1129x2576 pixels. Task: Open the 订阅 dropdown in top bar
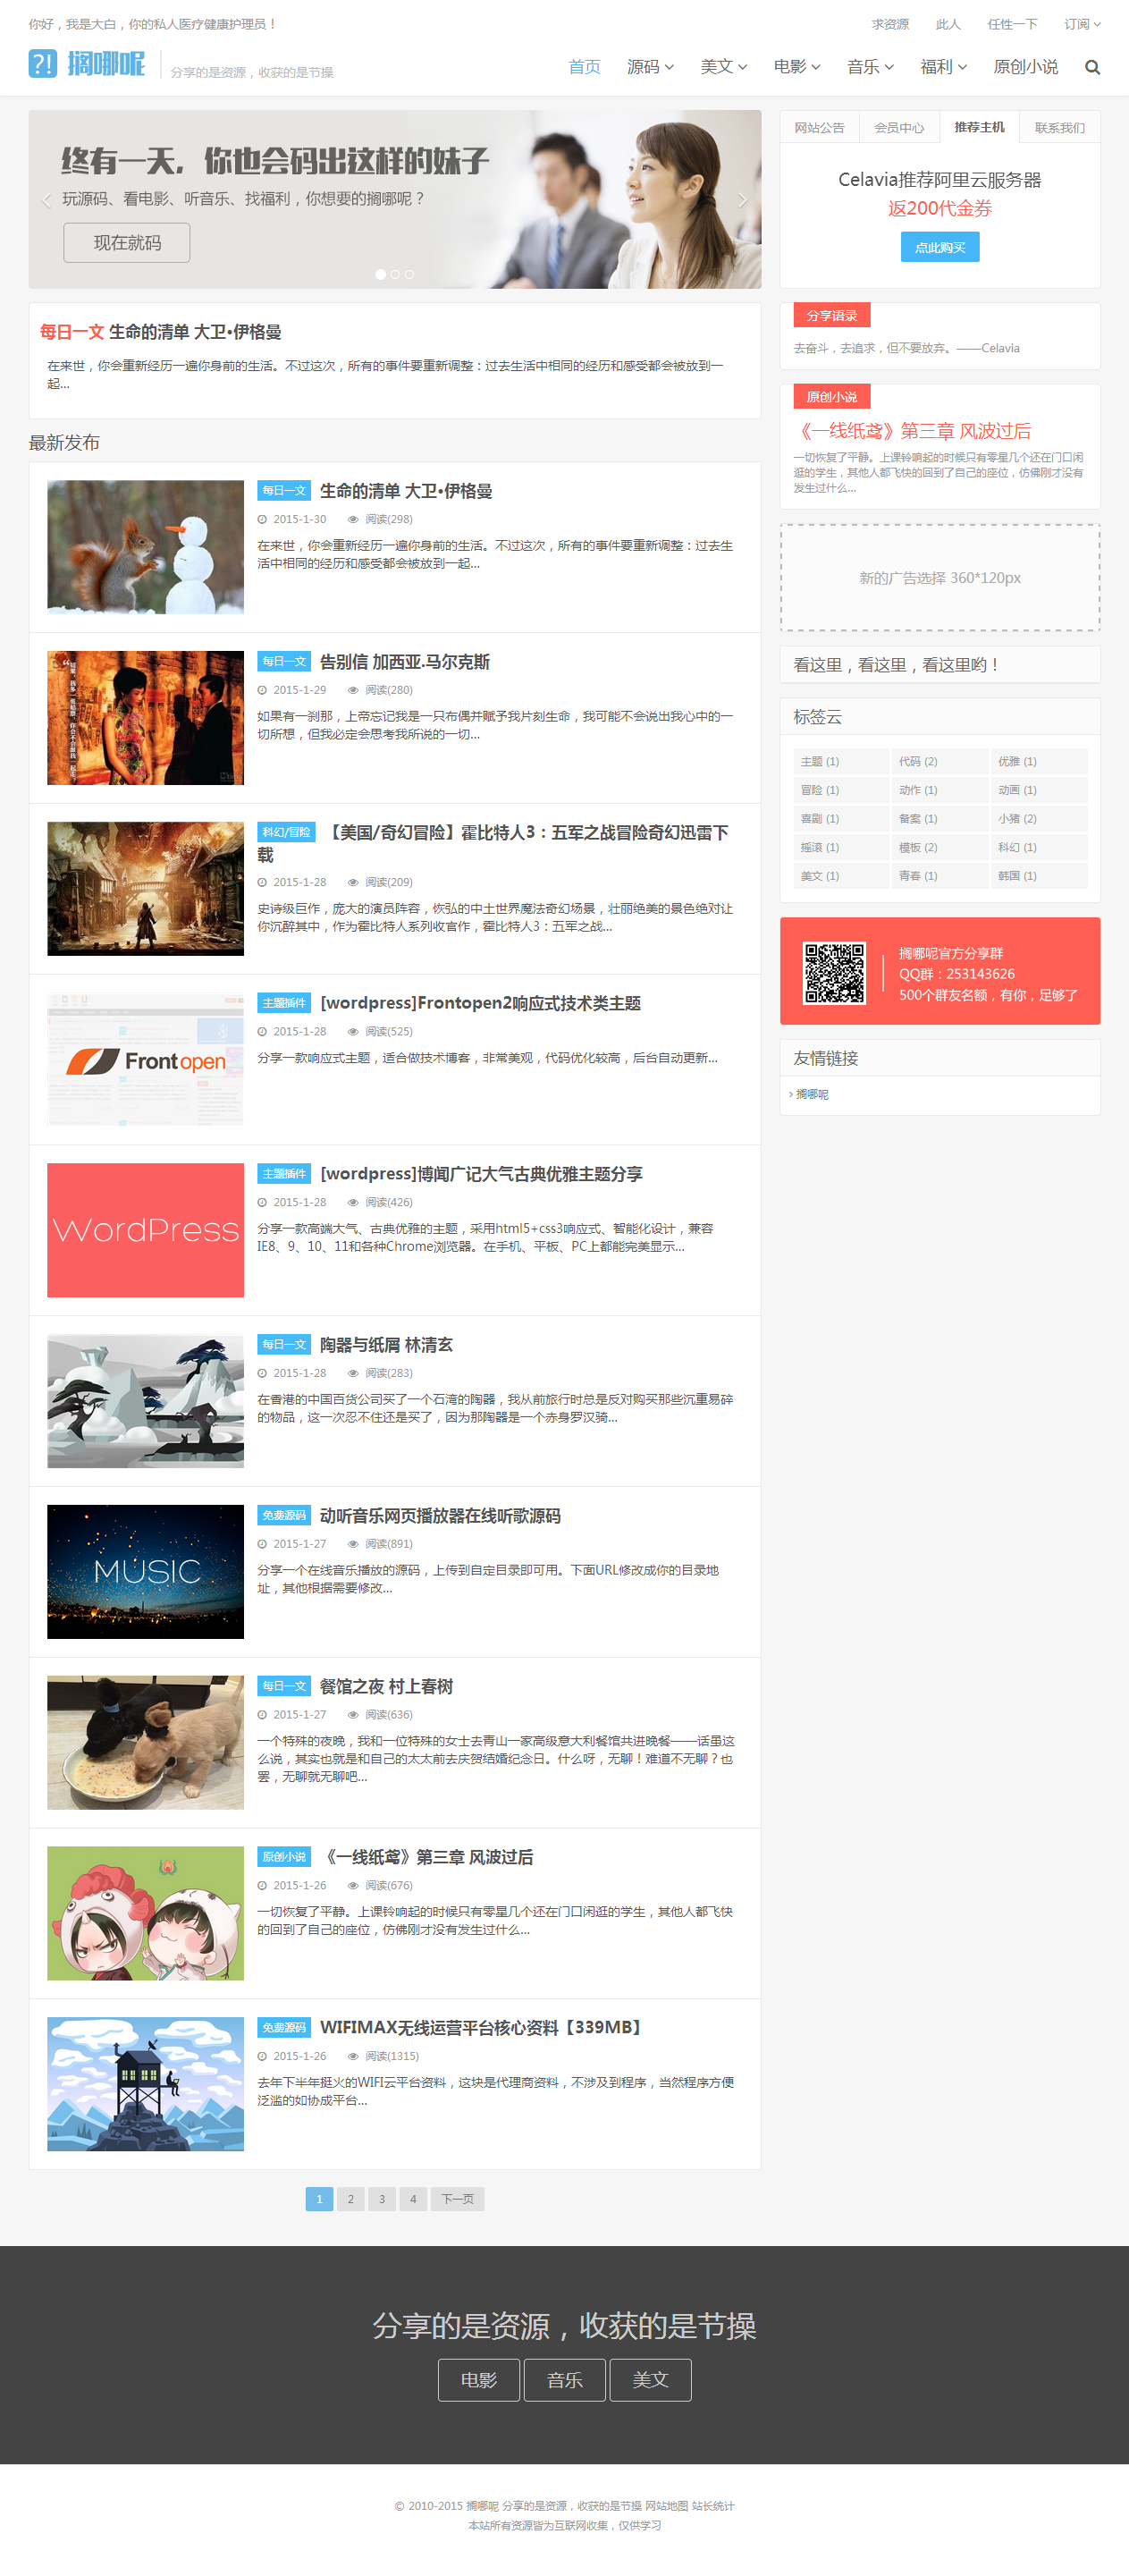(x=1081, y=24)
